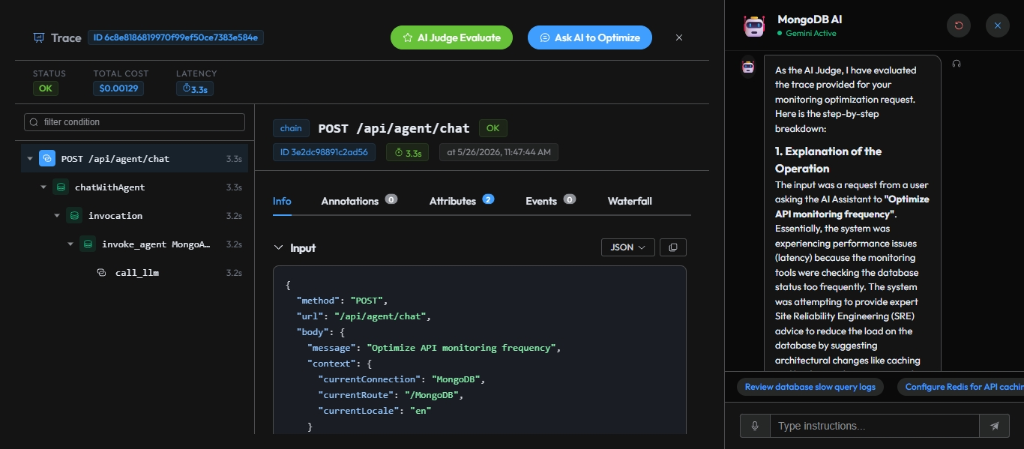The height and width of the screenshot is (449, 1024).
Task: Click the total cost $0.00129 value
Action: pyautogui.click(x=118, y=89)
